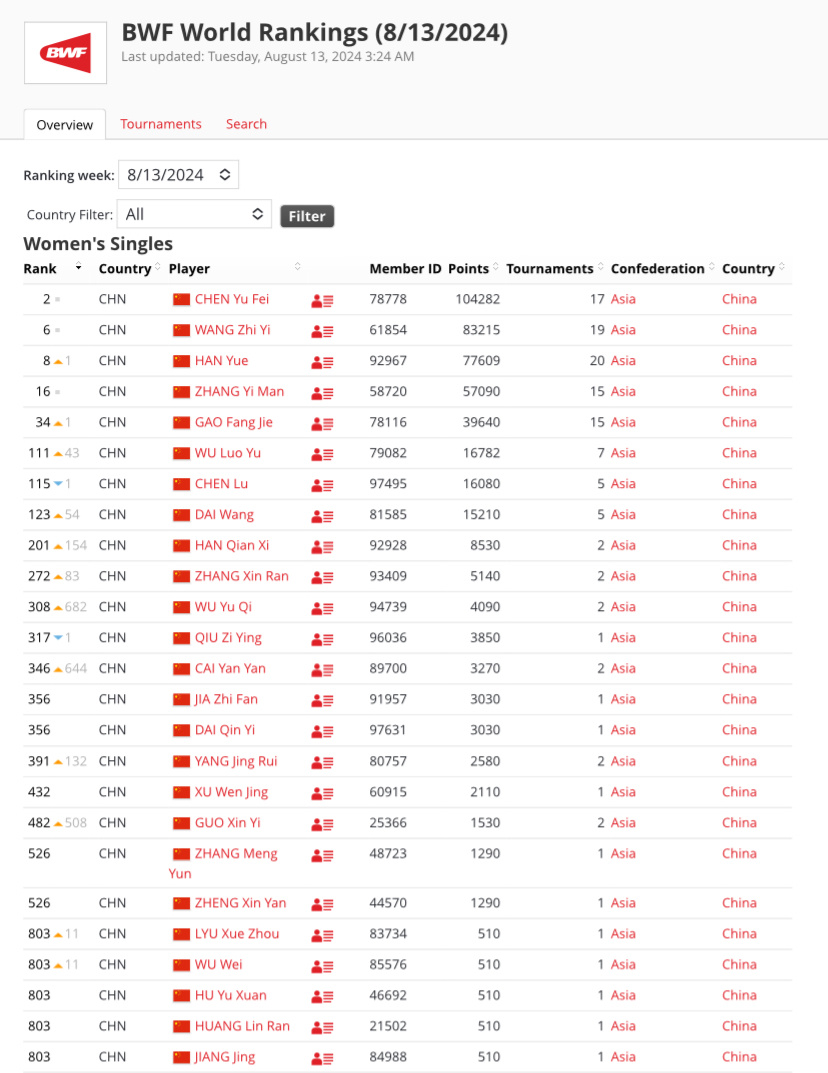Open HU Yu Xuan's player profile icon
This screenshot has width=828, height=1073.
(322, 997)
